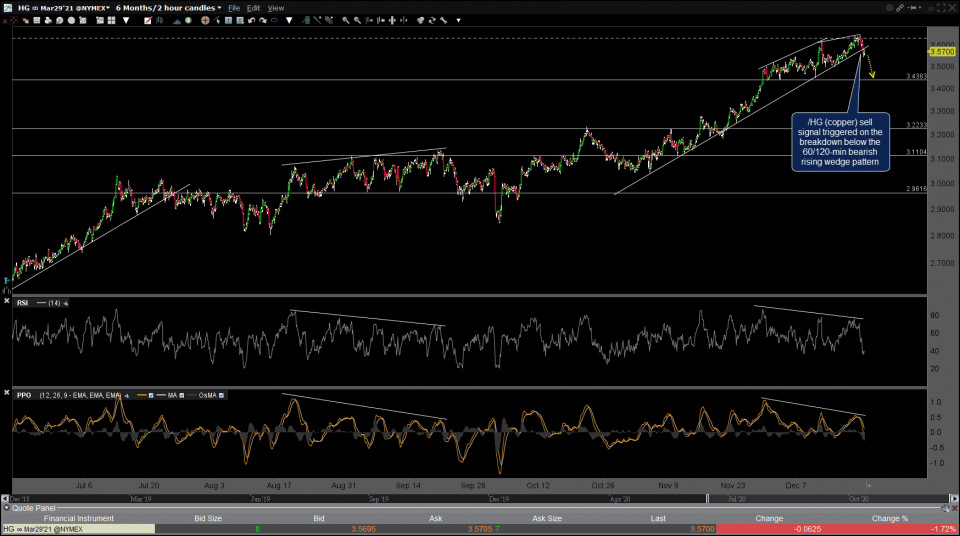Click the redo arrow in toolbar

pyautogui.click(x=262, y=20)
